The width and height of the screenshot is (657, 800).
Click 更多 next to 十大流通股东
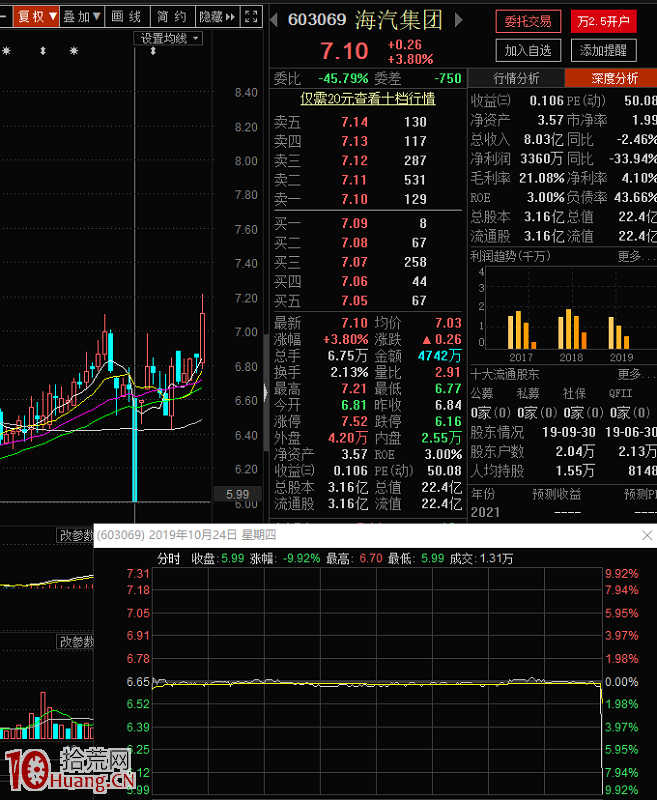(x=635, y=374)
